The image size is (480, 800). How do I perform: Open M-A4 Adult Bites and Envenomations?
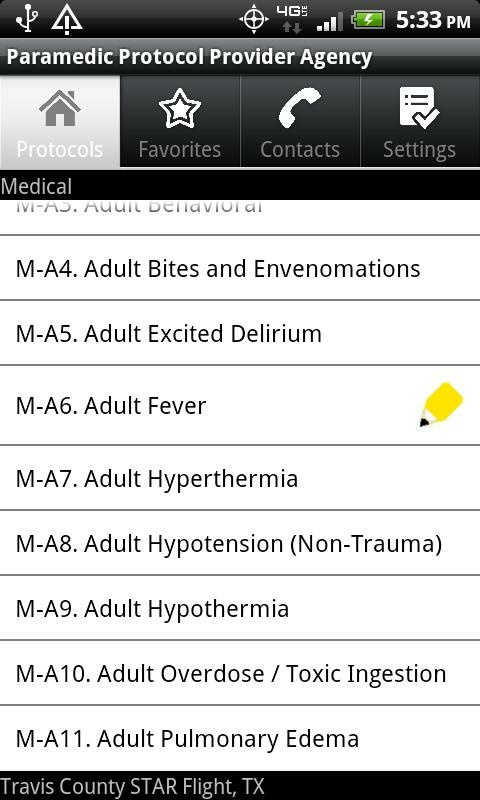[x=240, y=268]
